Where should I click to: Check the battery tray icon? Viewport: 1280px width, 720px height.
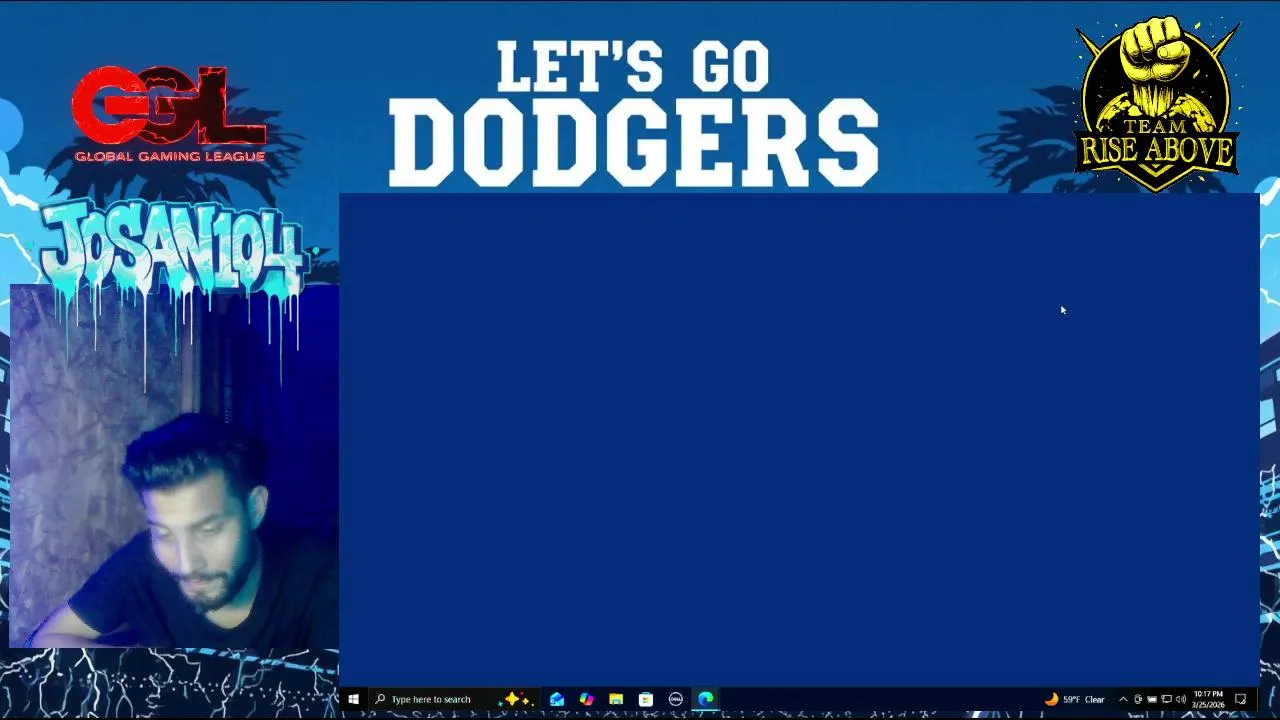click(x=1152, y=699)
